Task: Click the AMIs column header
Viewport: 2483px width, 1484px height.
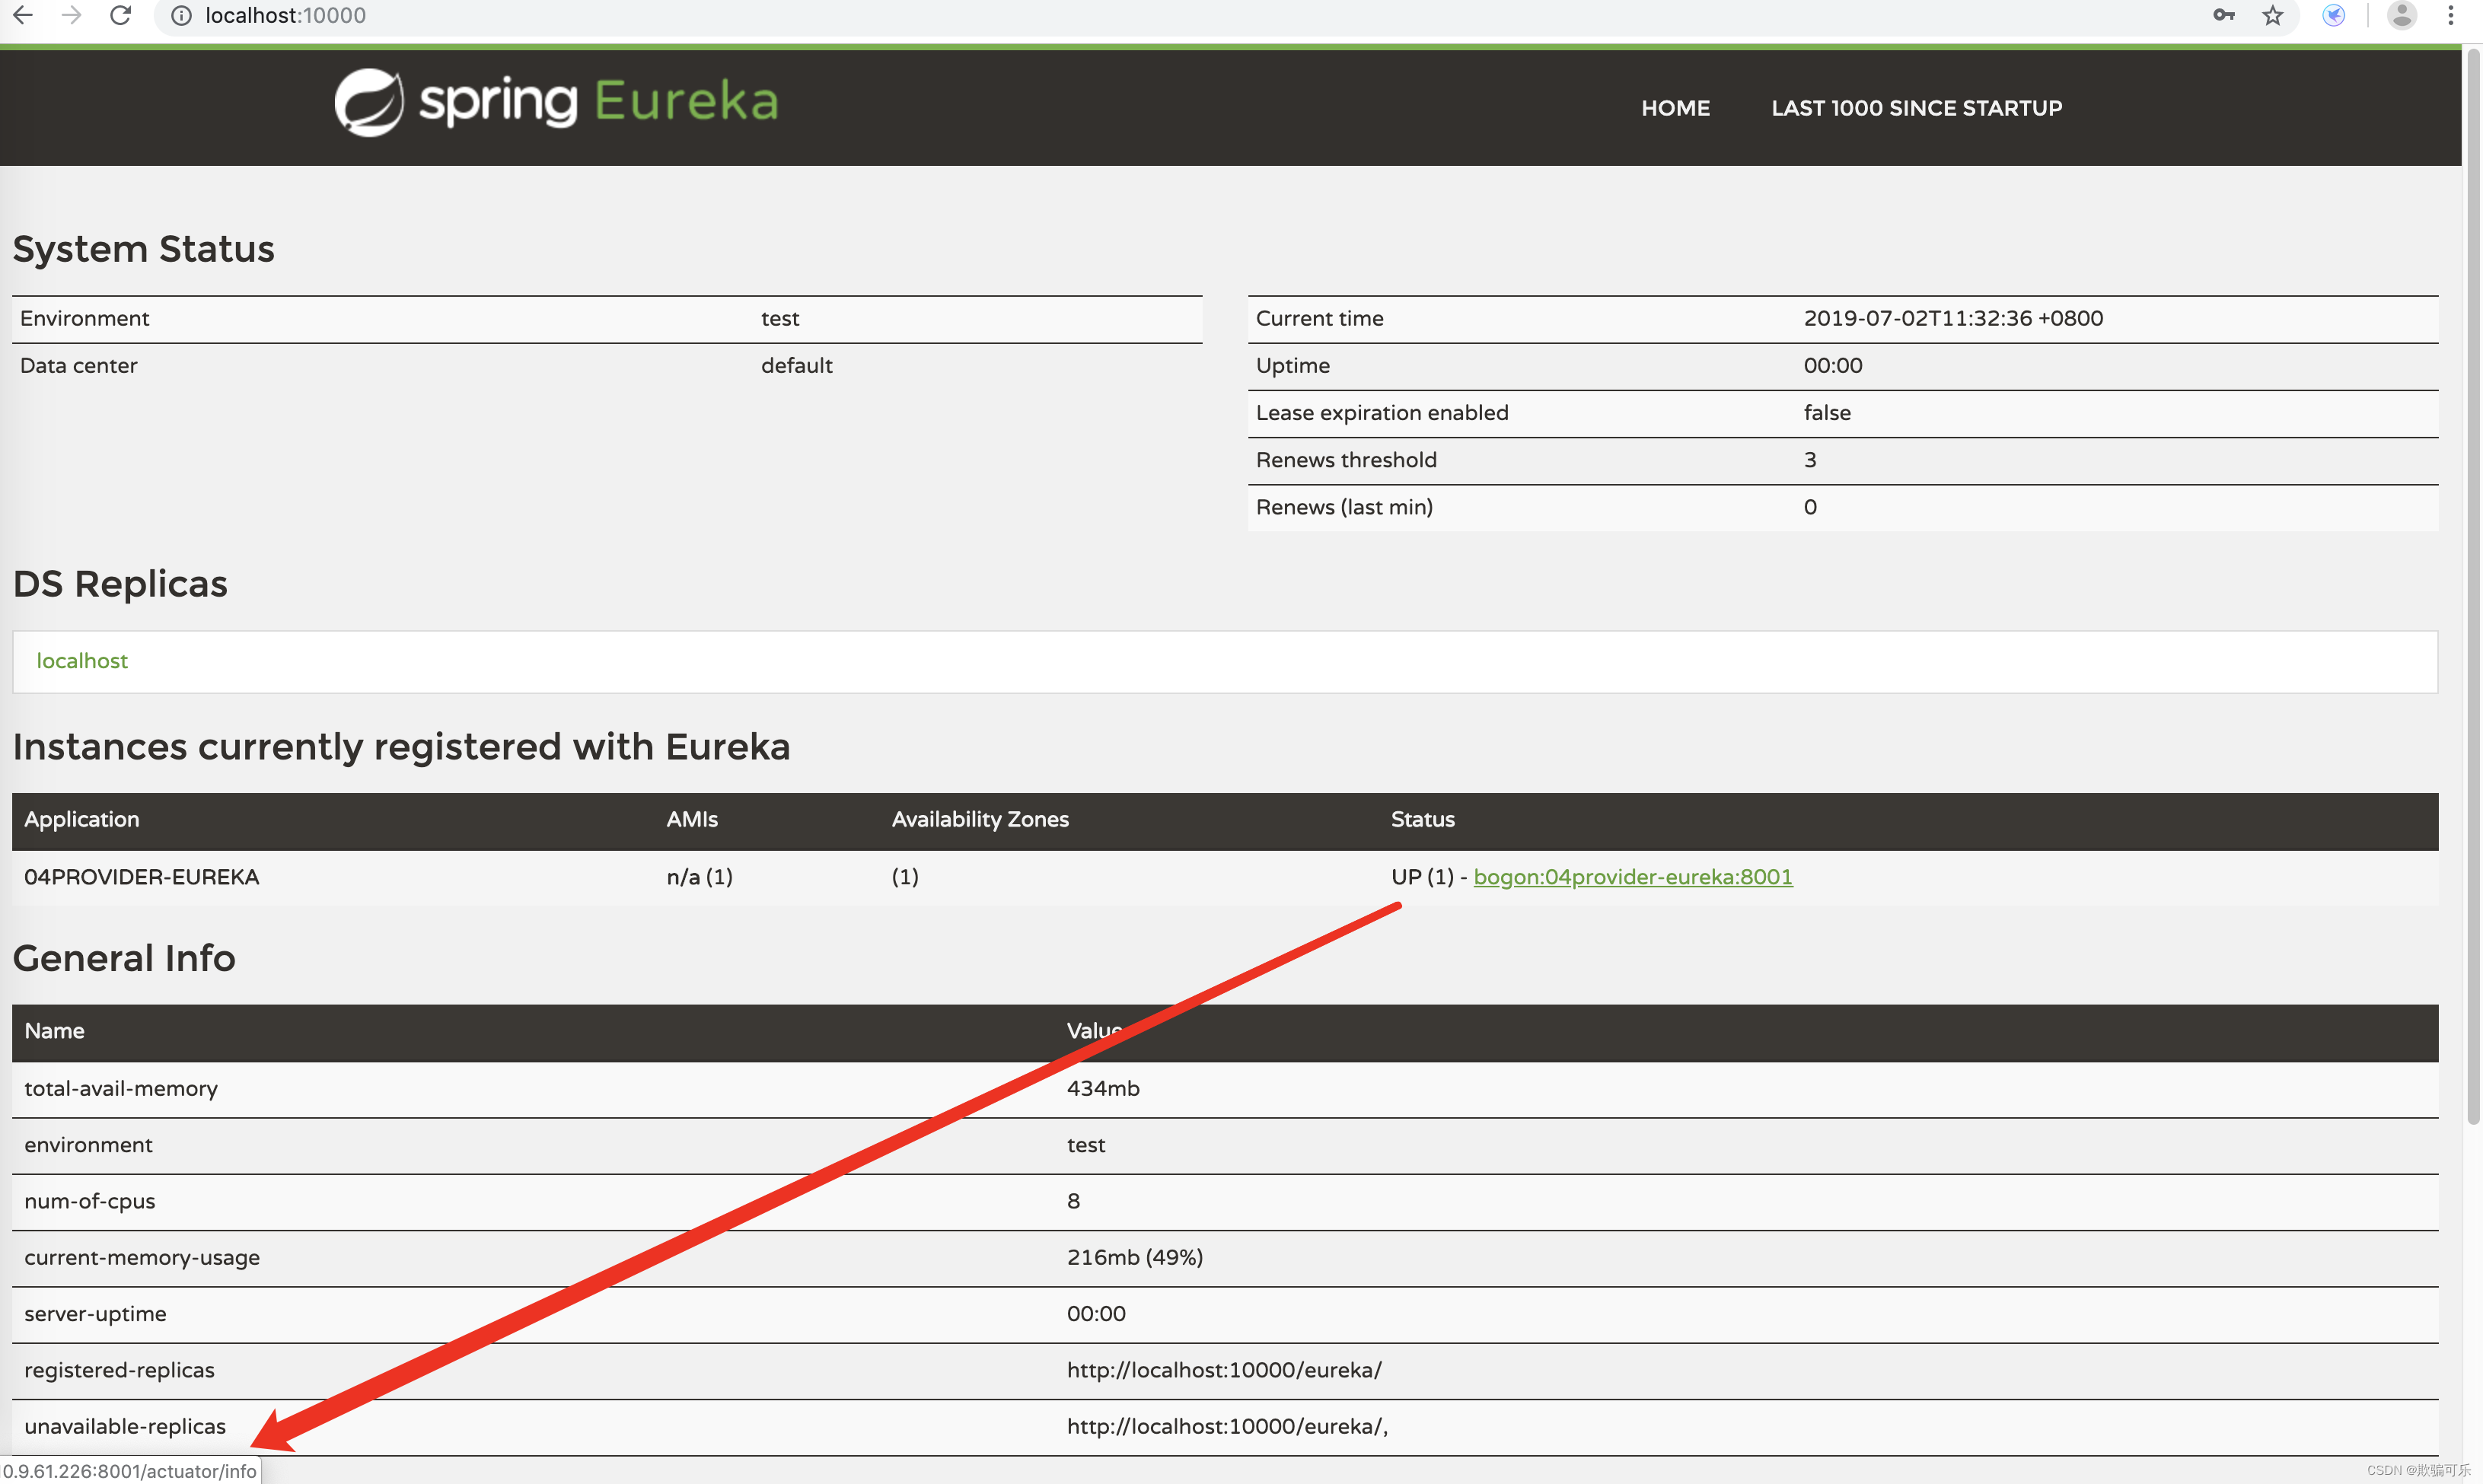Action: [x=691, y=819]
